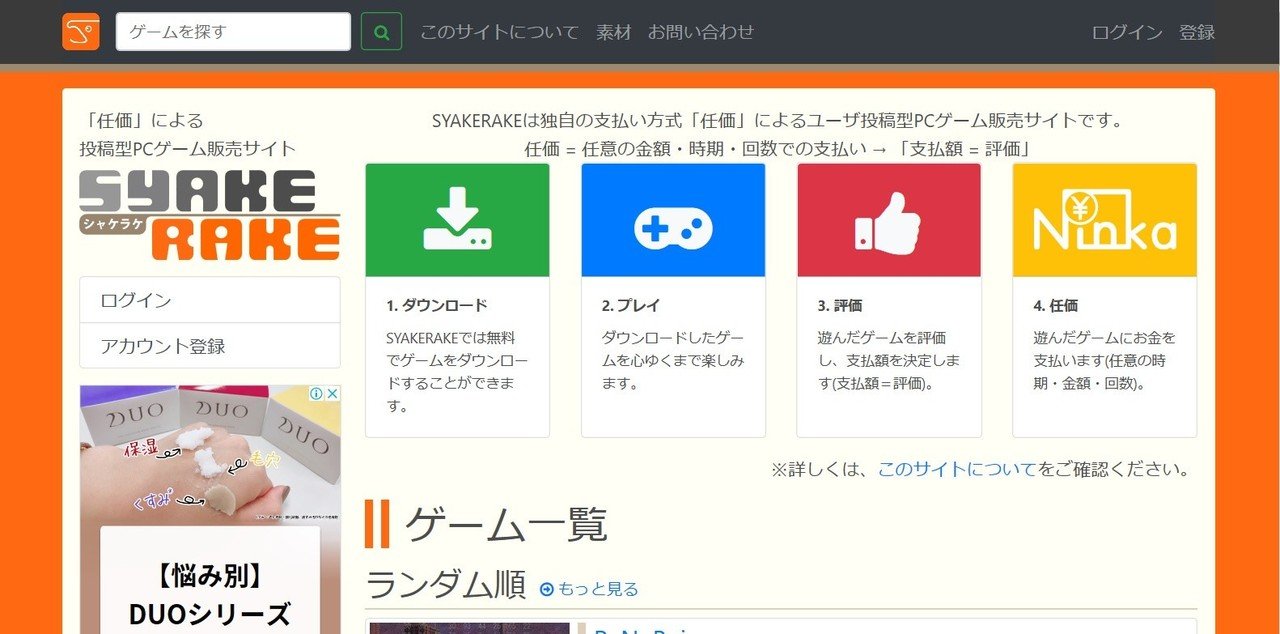Focus the ゲームを探す search field

[x=233, y=32]
